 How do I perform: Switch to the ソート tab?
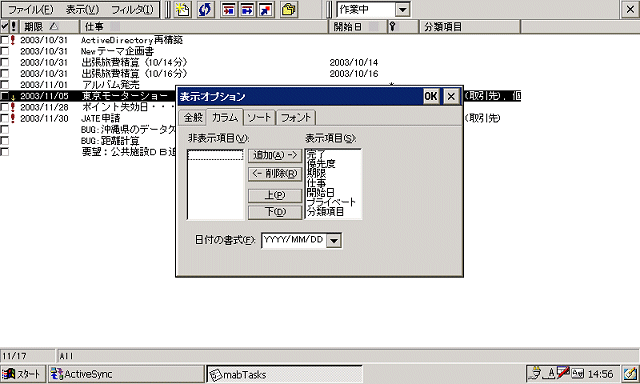click(x=259, y=118)
